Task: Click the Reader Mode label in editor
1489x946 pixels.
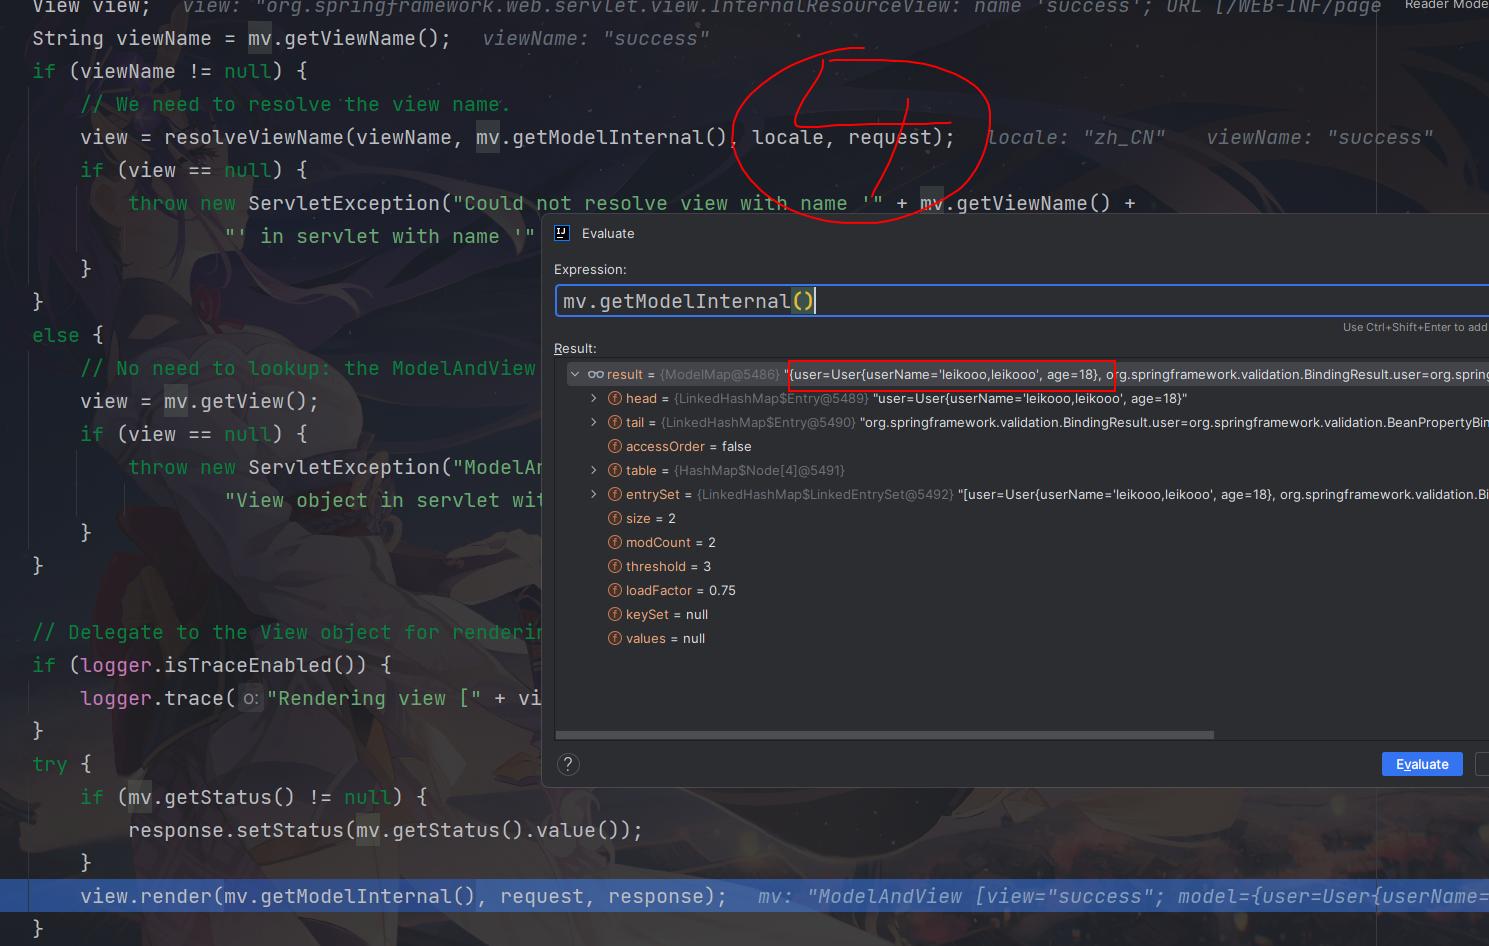Action: point(1446,5)
